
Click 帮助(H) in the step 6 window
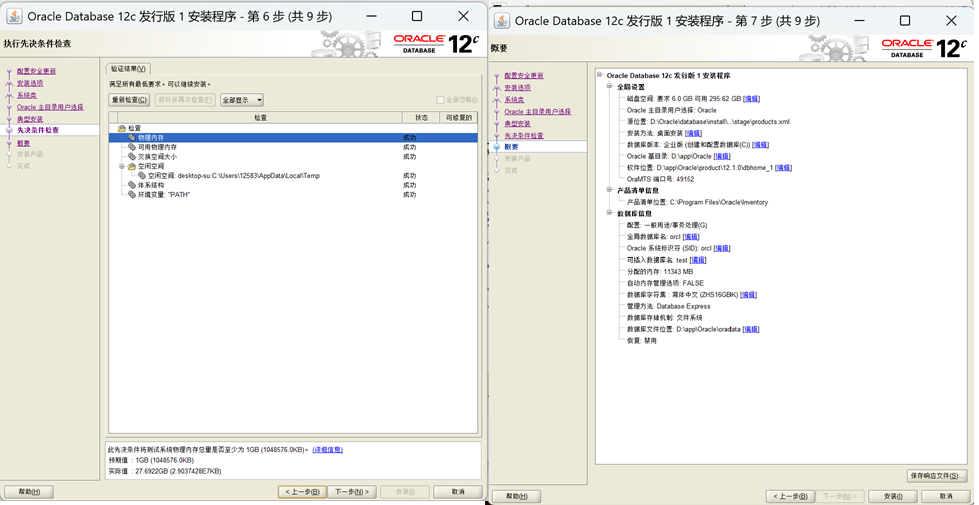[29, 492]
